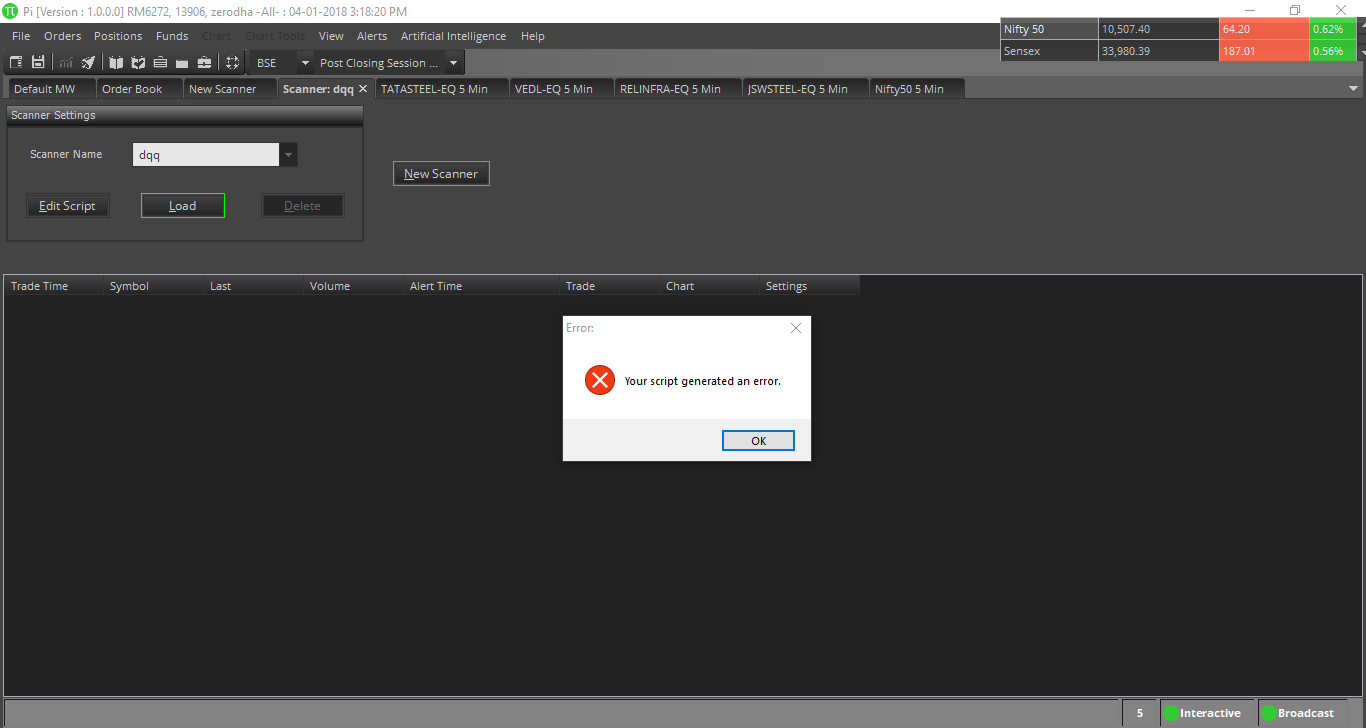Click the greyed Delete button
This screenshot has width=1366, height=728.
tap(303, 206)
